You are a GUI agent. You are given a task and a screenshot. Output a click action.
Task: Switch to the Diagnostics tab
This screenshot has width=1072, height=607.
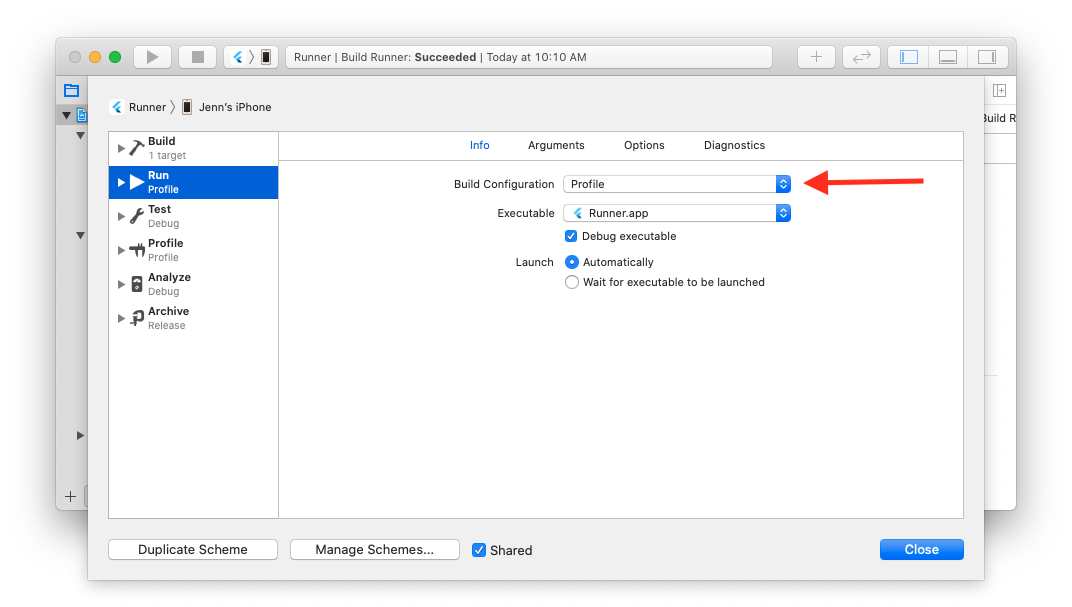[x=734, y=145]
